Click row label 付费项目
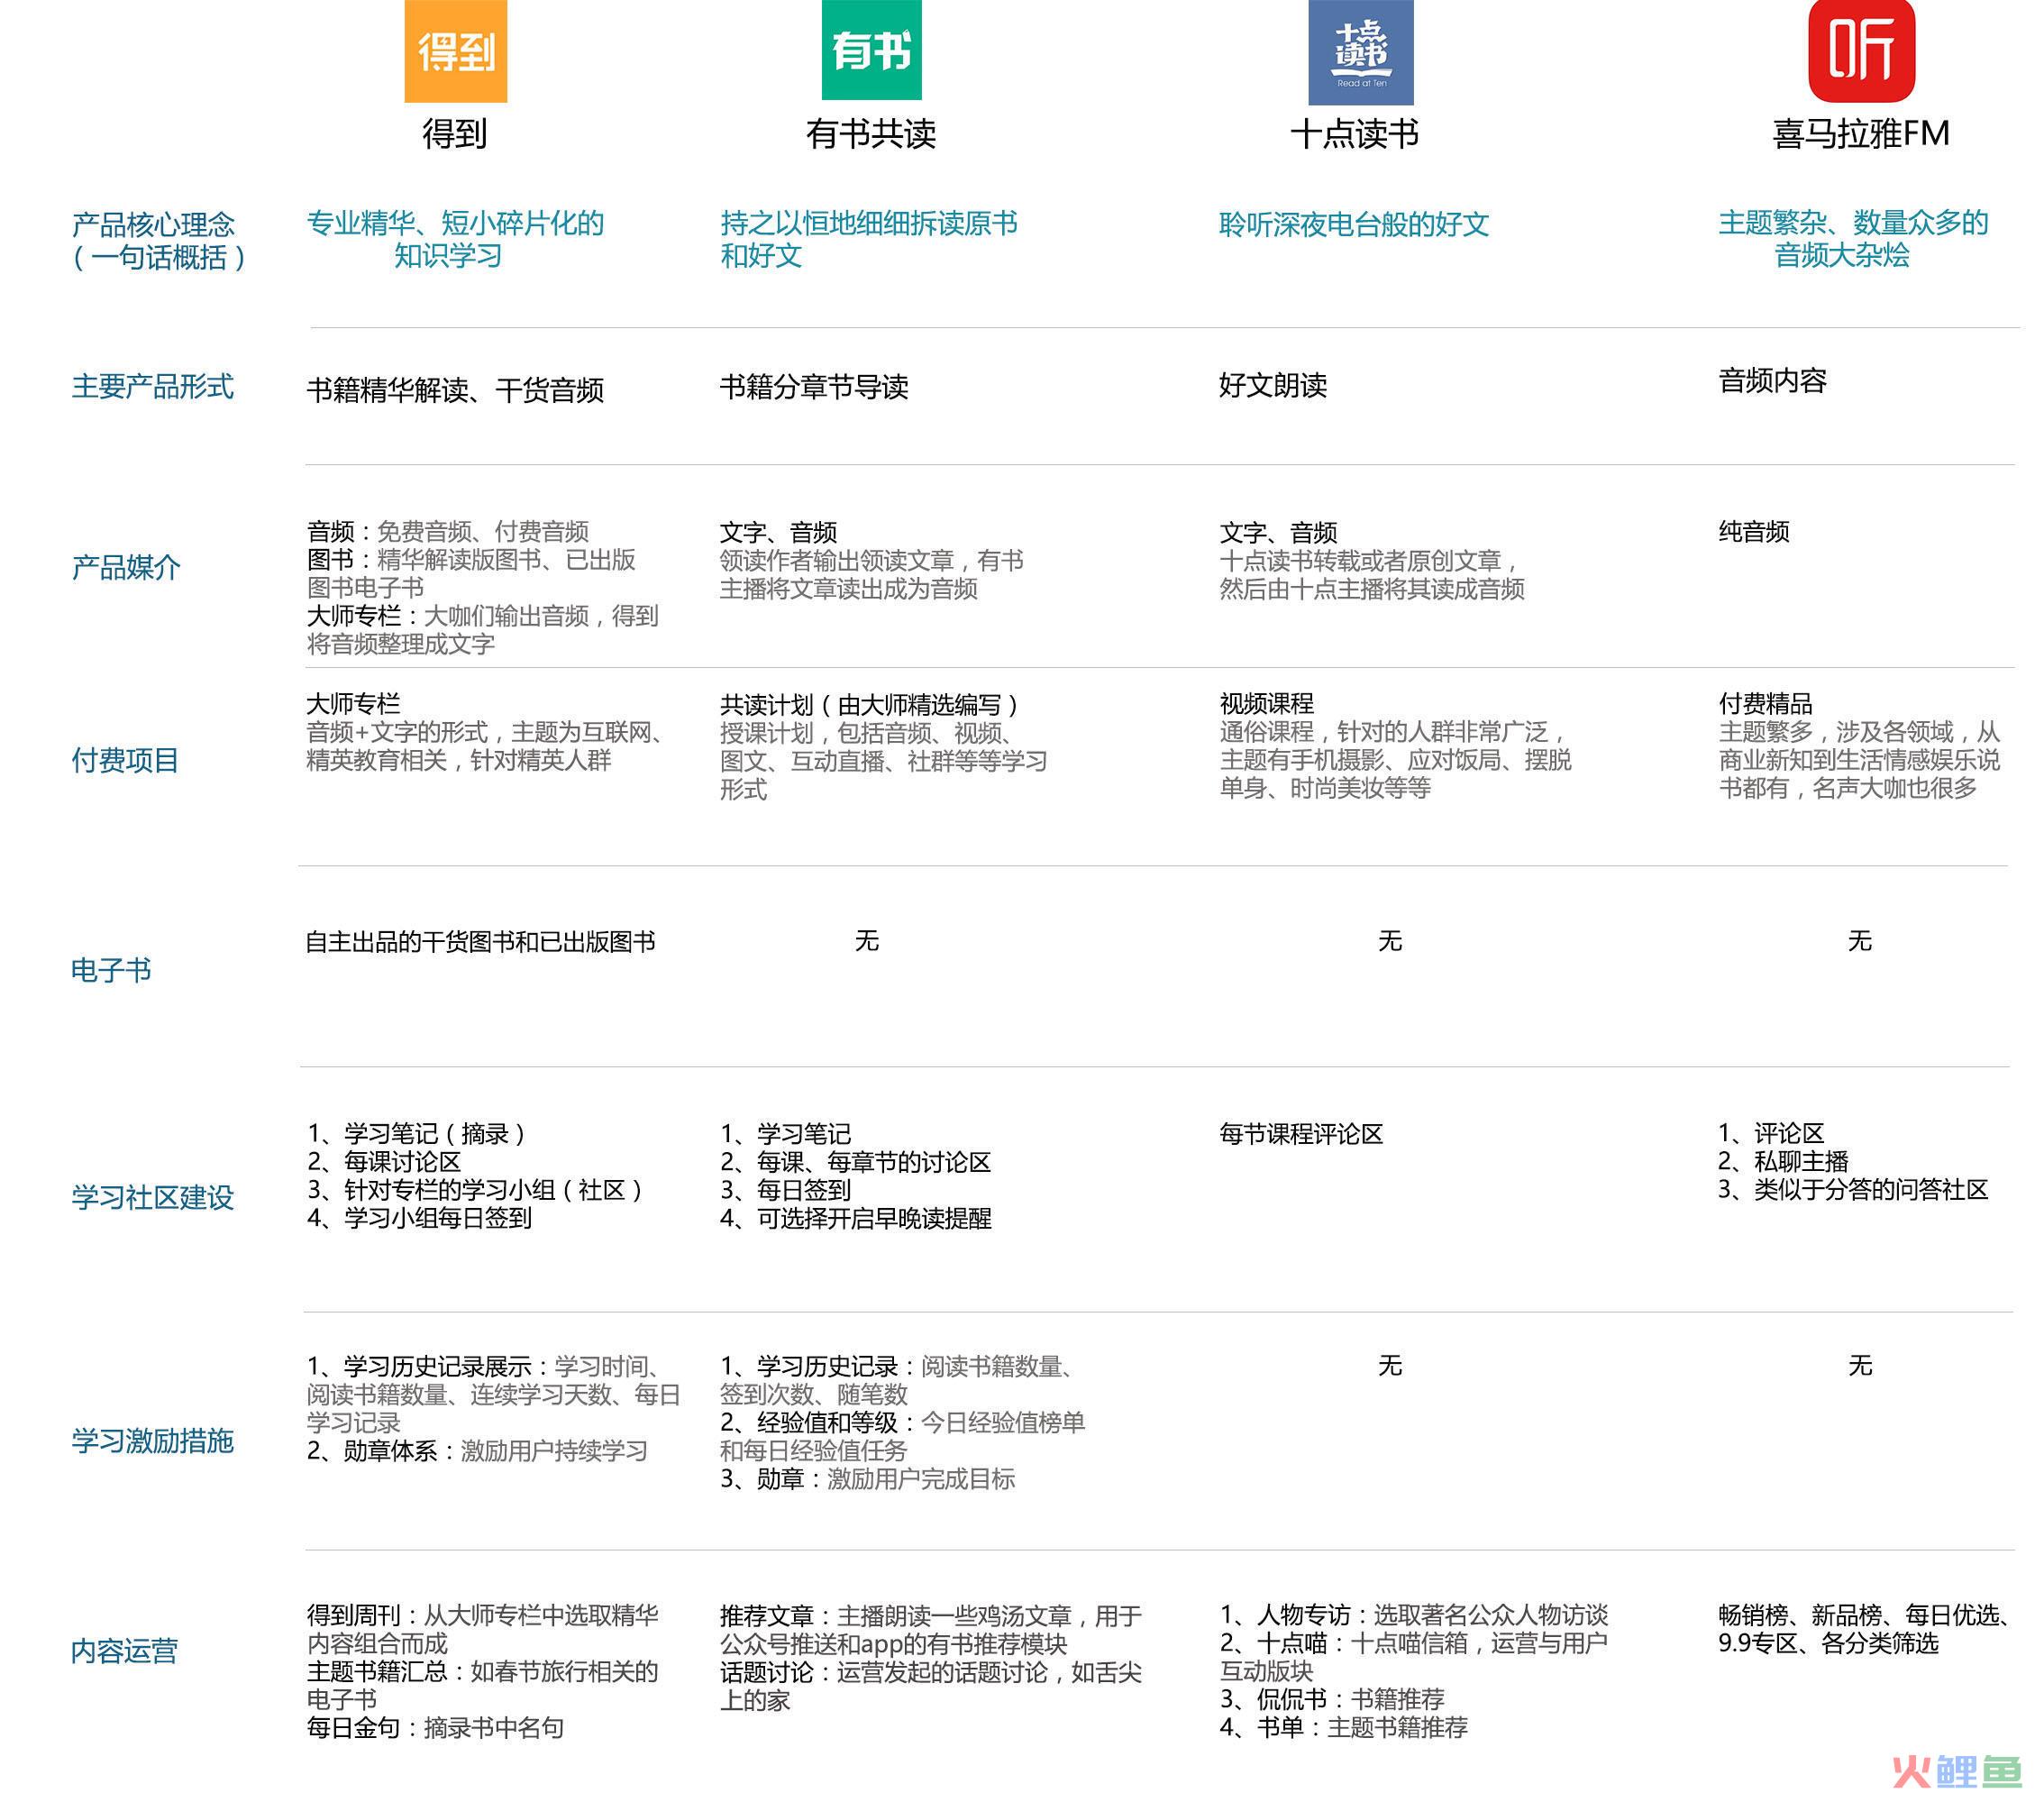The height and width of the screenshot is (1793, 2044). [x=125, y=760]
